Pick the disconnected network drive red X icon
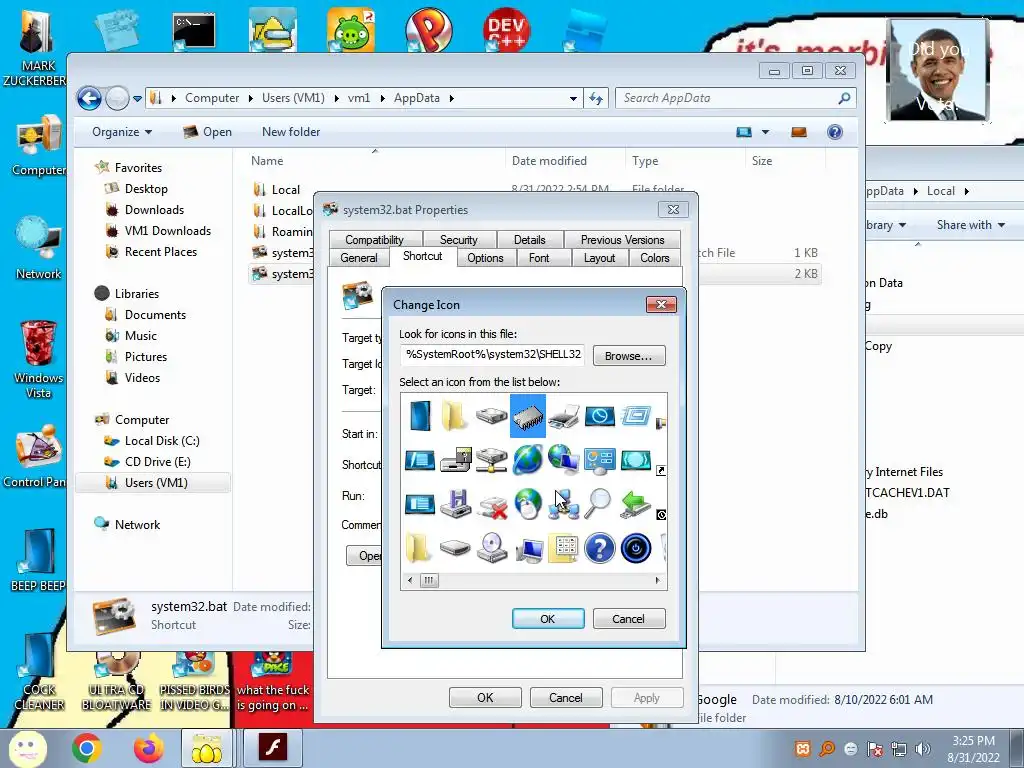 pos(492,506)
